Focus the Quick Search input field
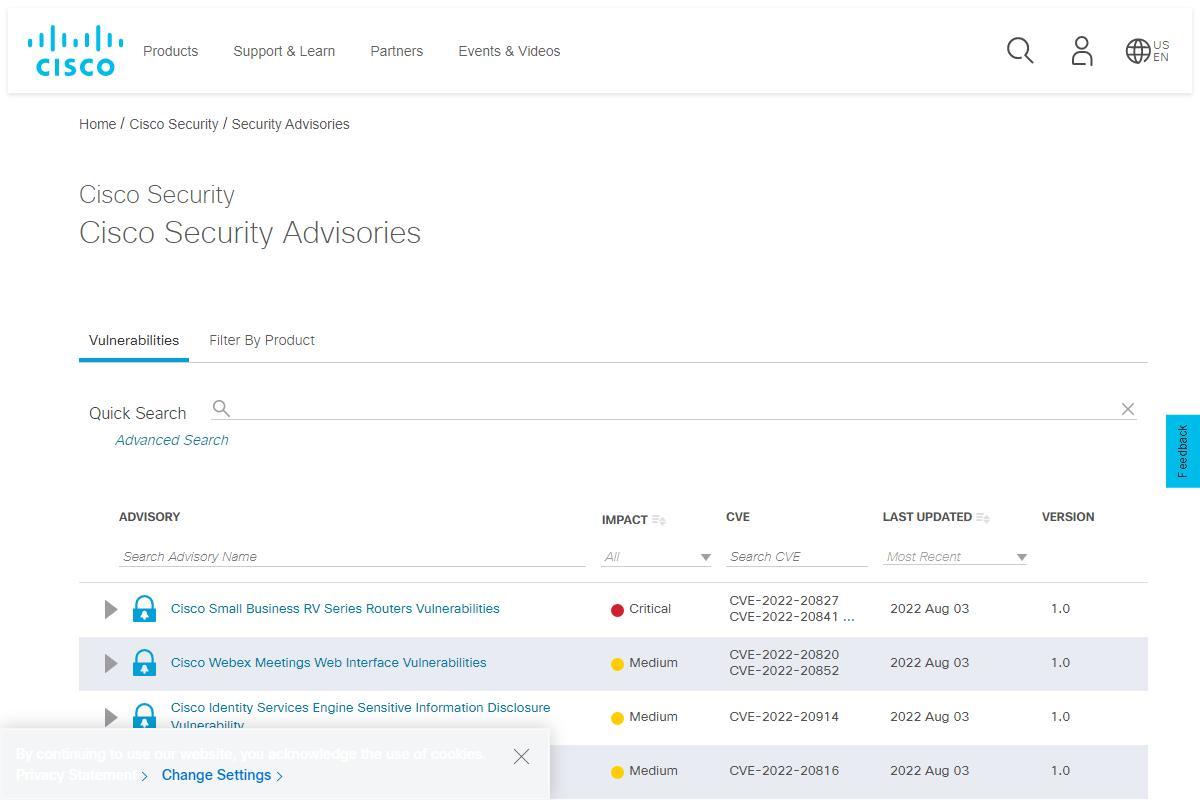The width and height of the screenshot is (1200, 800). [675, 409]
